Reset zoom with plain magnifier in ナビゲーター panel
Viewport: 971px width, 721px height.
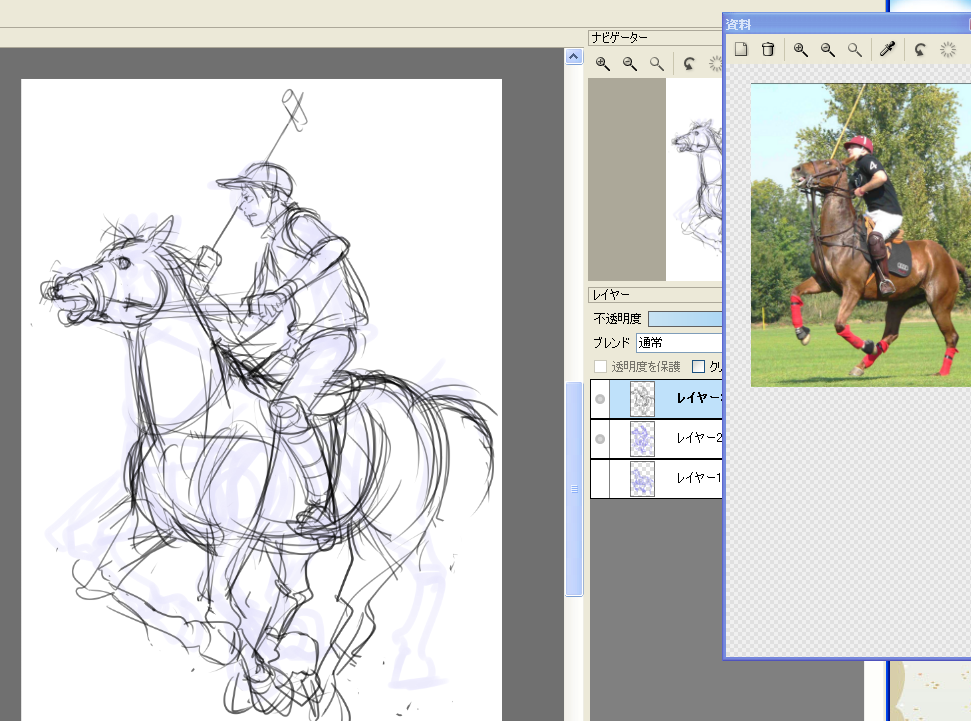coord(656,63)
